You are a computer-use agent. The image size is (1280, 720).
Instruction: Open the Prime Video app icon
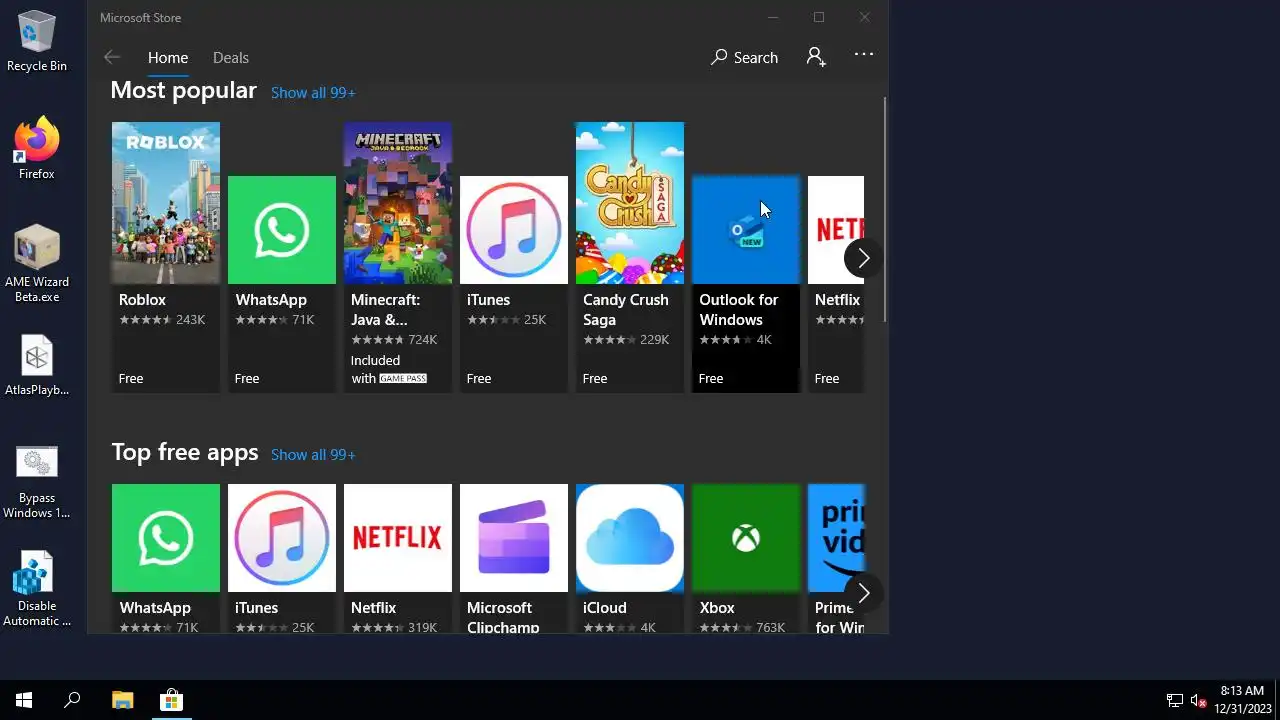836,538
